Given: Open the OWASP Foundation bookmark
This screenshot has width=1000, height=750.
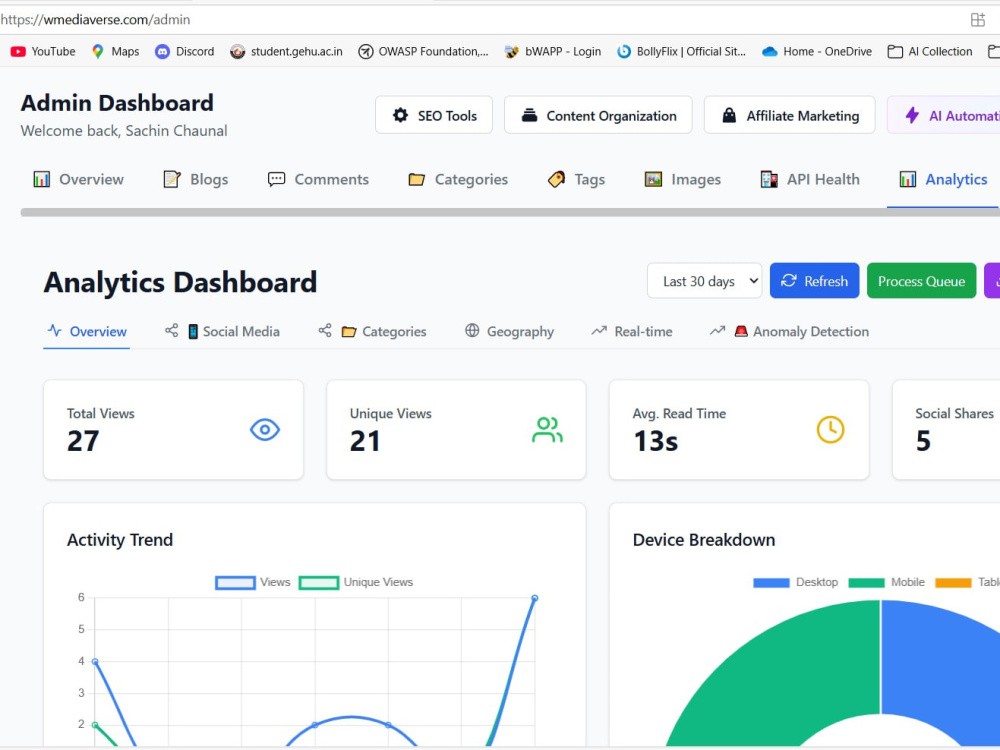Looking at the screenshot, I should (x=423, y=52).
